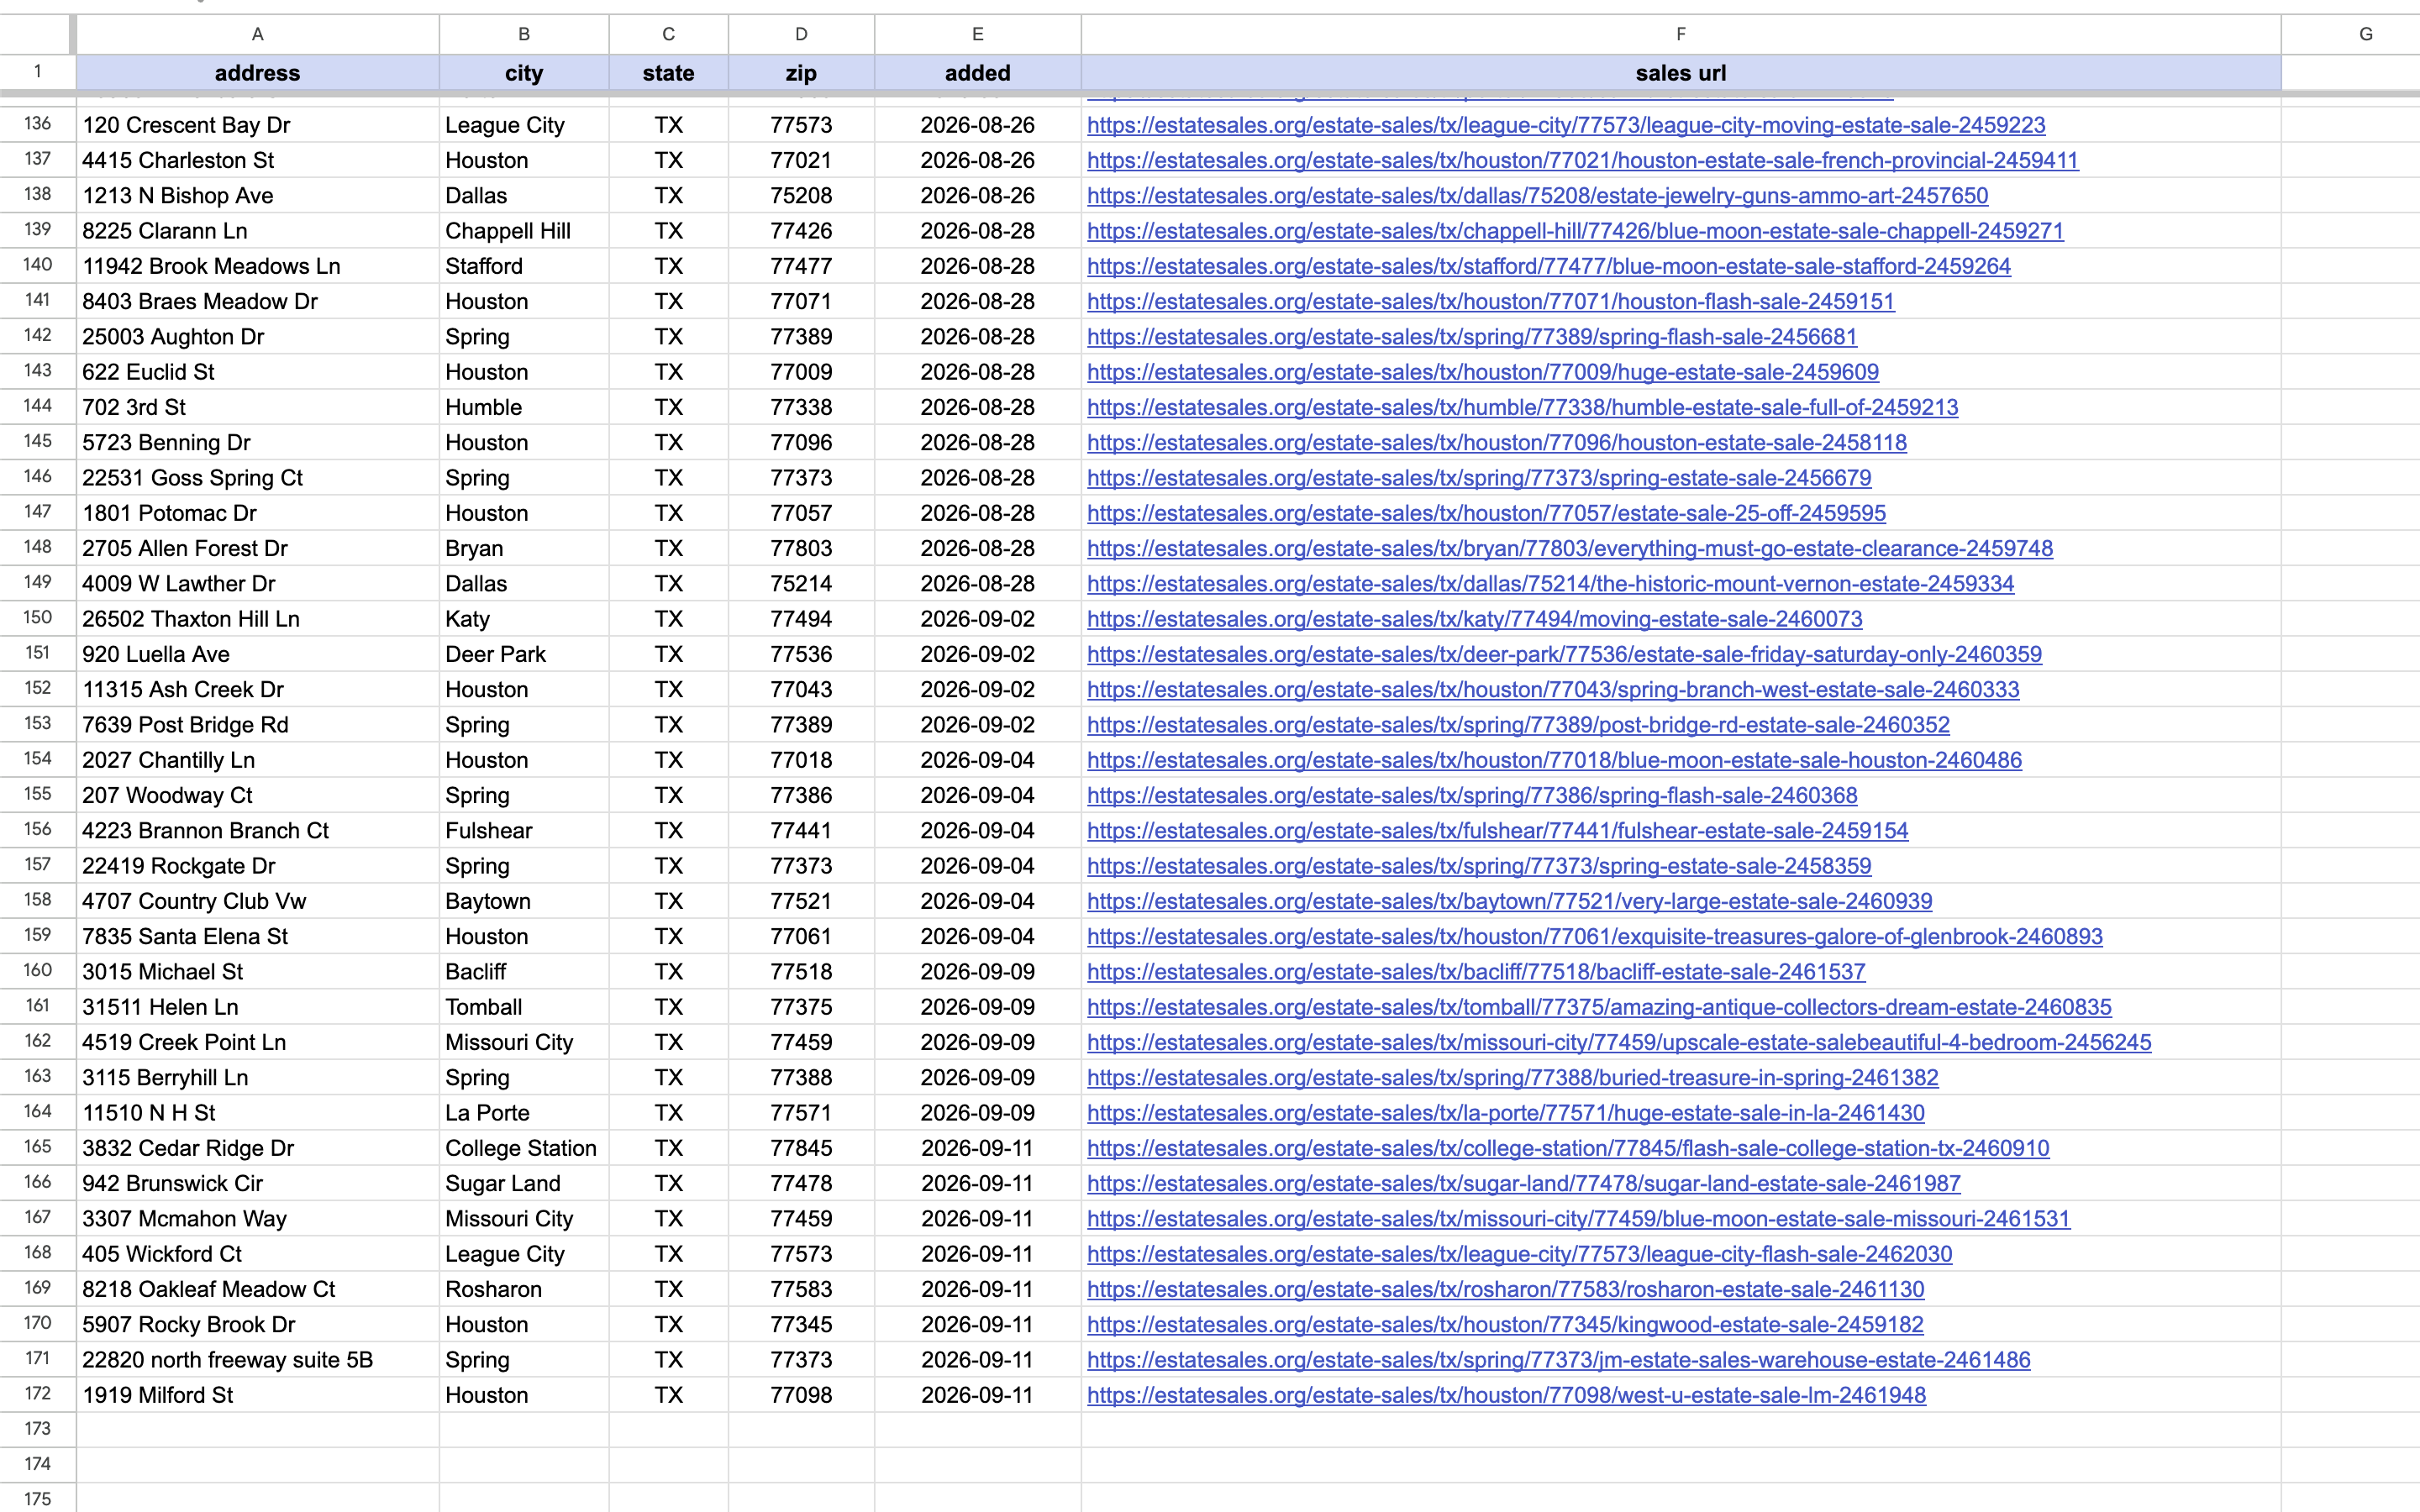
Task: Open the houston-flash-sale-2459151 link
Action: coord(1491,301)
